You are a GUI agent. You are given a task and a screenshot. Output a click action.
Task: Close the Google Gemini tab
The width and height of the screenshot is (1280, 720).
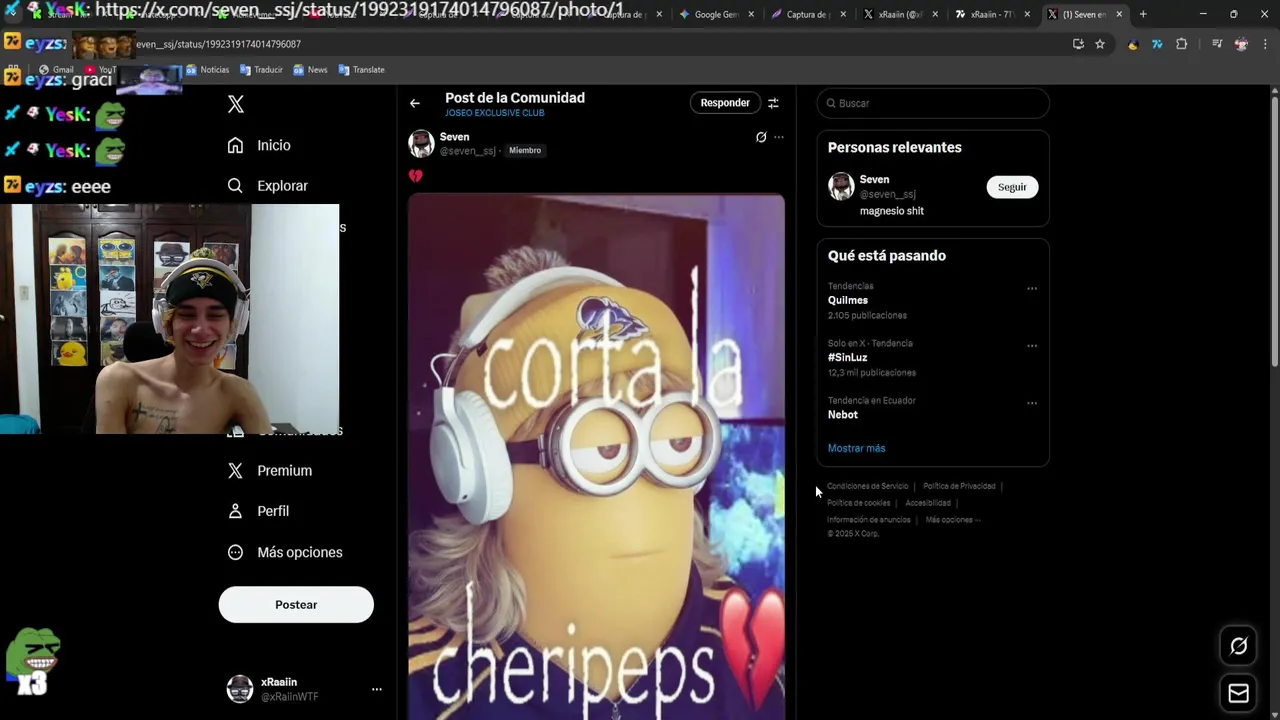(x=752, y=14)
